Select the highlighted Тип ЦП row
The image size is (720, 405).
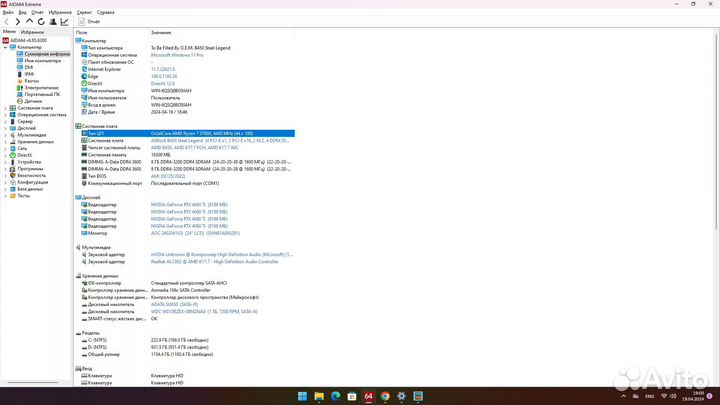coord(187,133)
